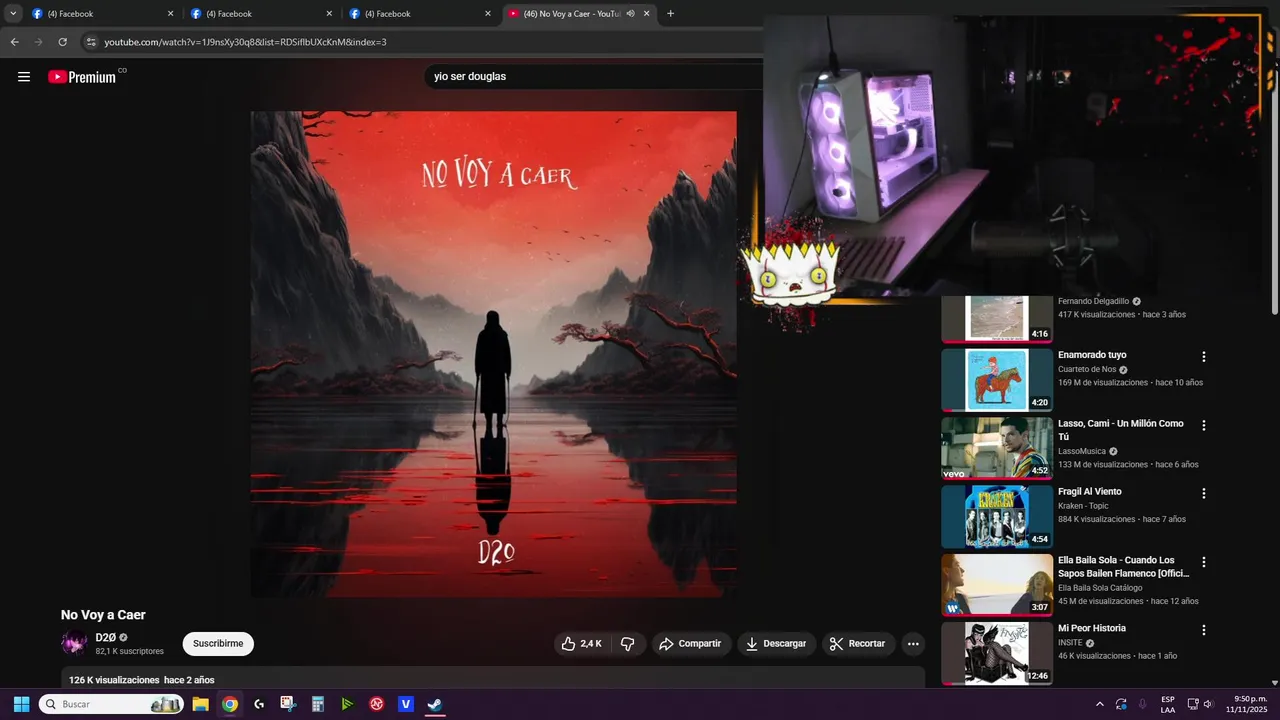Open the Windows Start menu
Viewport: 1280px width, 720px height.
[21, 704]
